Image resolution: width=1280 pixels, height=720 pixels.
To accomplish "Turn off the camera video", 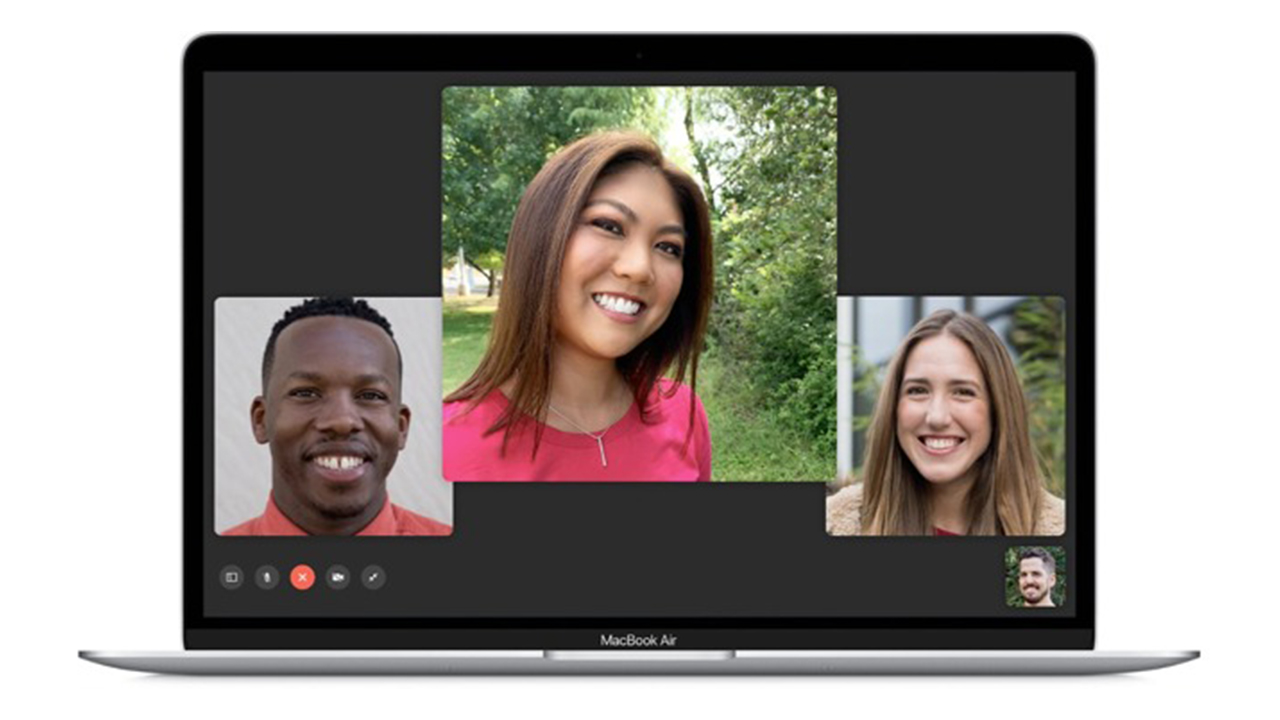I will click(x=338, y=577).
